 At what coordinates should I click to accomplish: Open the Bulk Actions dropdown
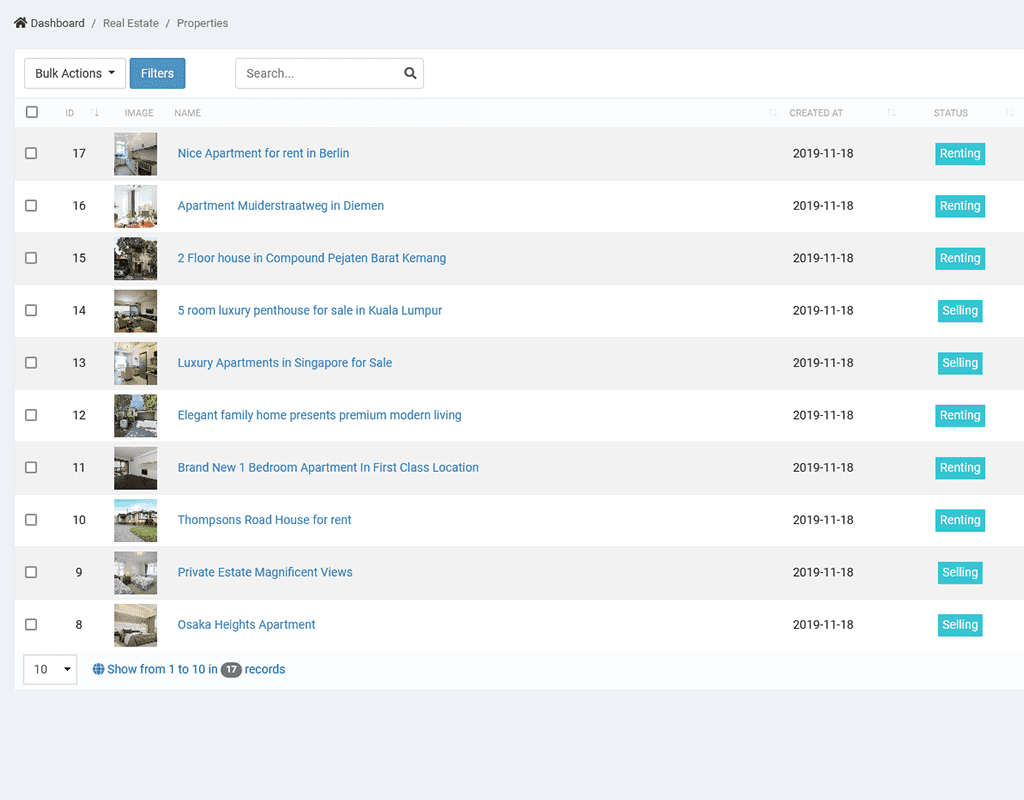click(75, 73)
